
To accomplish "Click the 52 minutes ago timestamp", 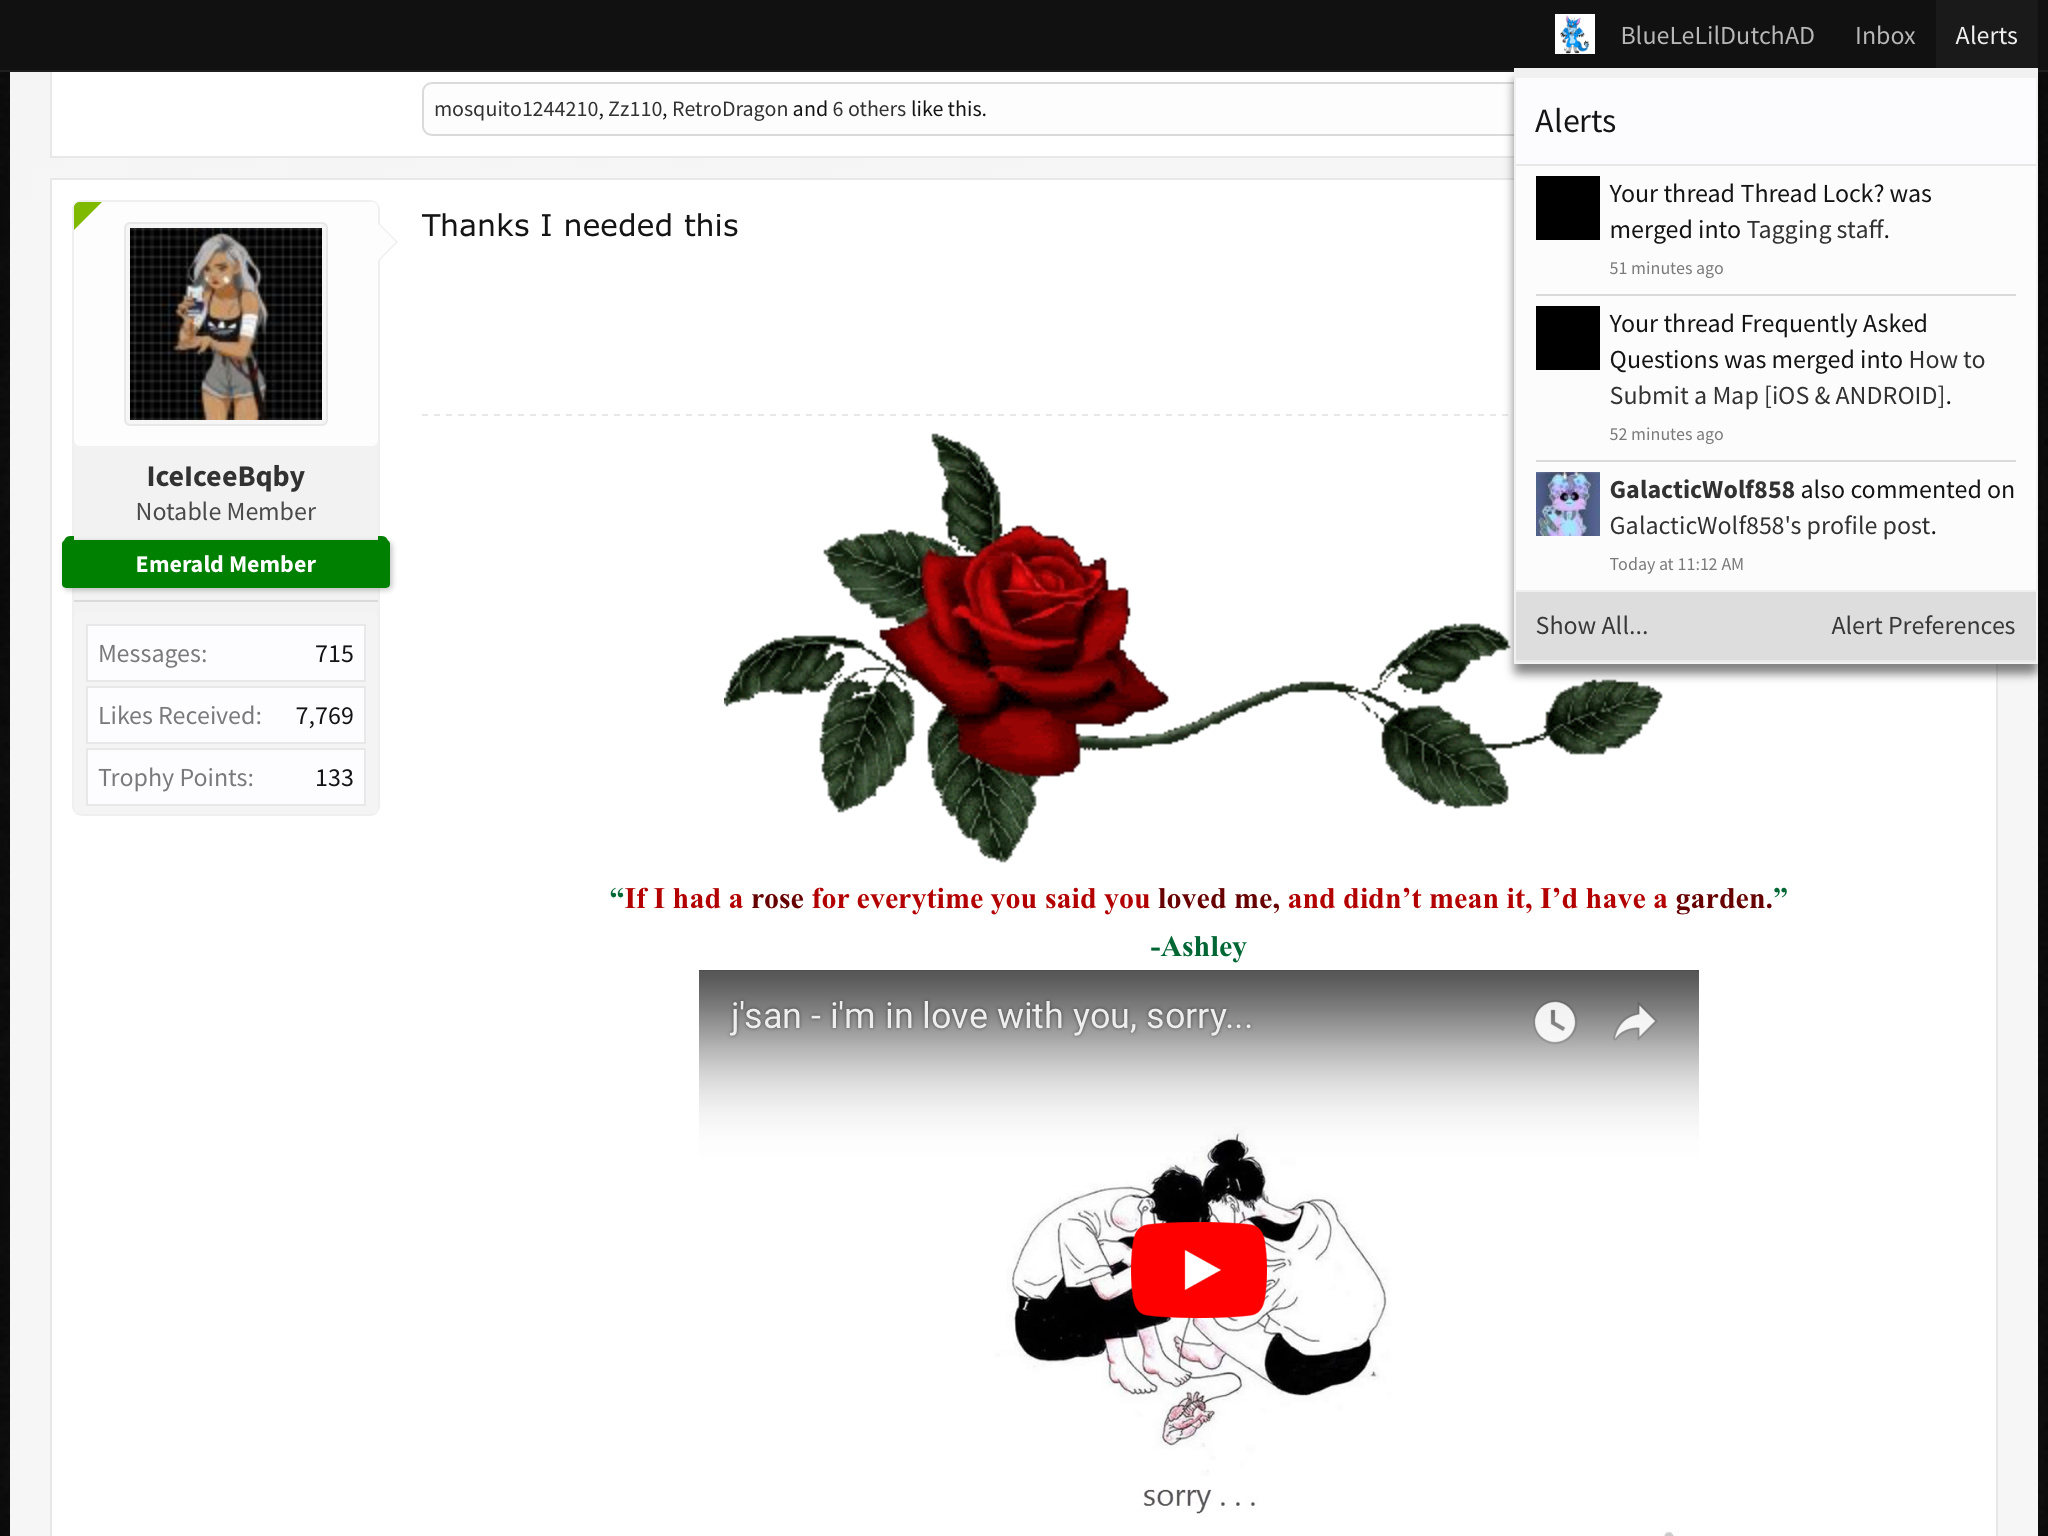I will coord(1666,434).
